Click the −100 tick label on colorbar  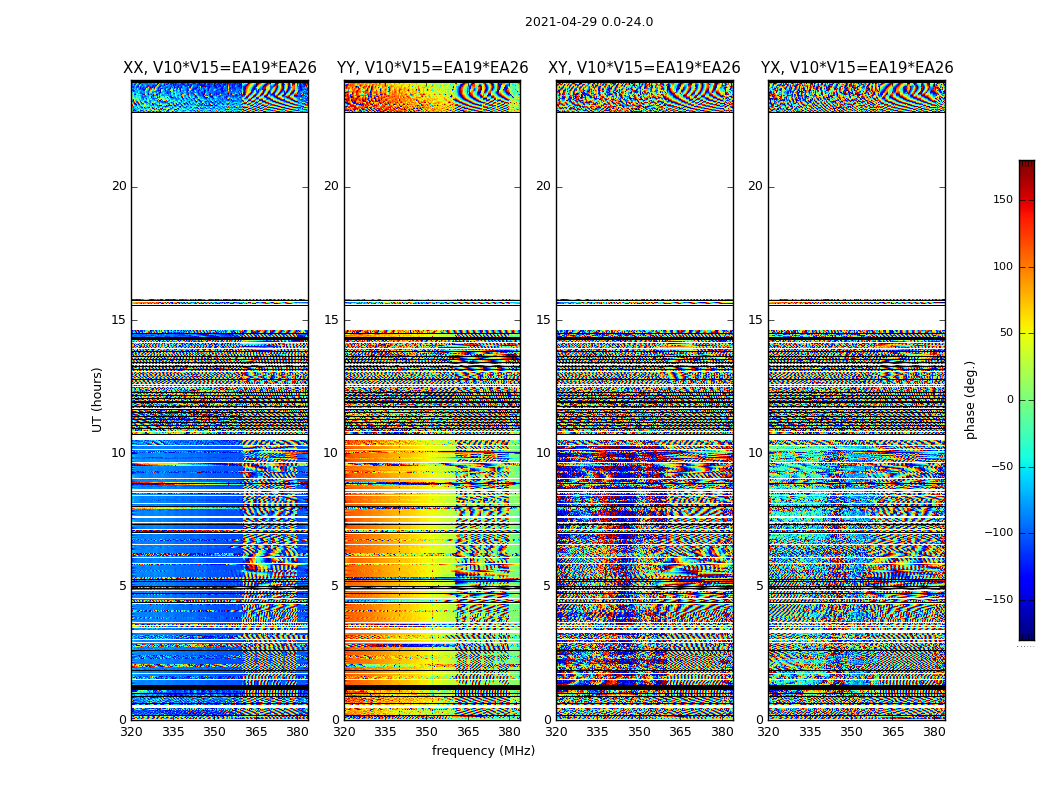[x=998, y=533]
